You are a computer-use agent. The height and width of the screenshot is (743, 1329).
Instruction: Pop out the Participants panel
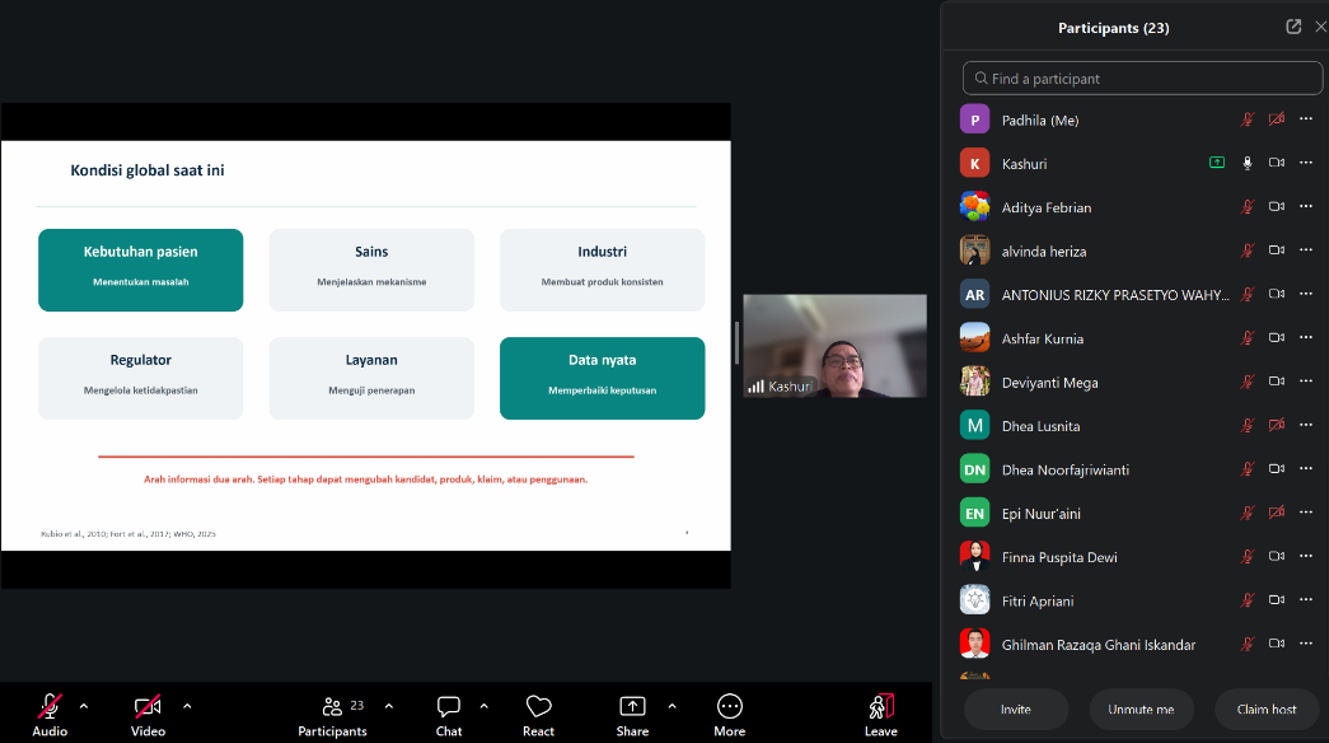tap(1293, 27)
